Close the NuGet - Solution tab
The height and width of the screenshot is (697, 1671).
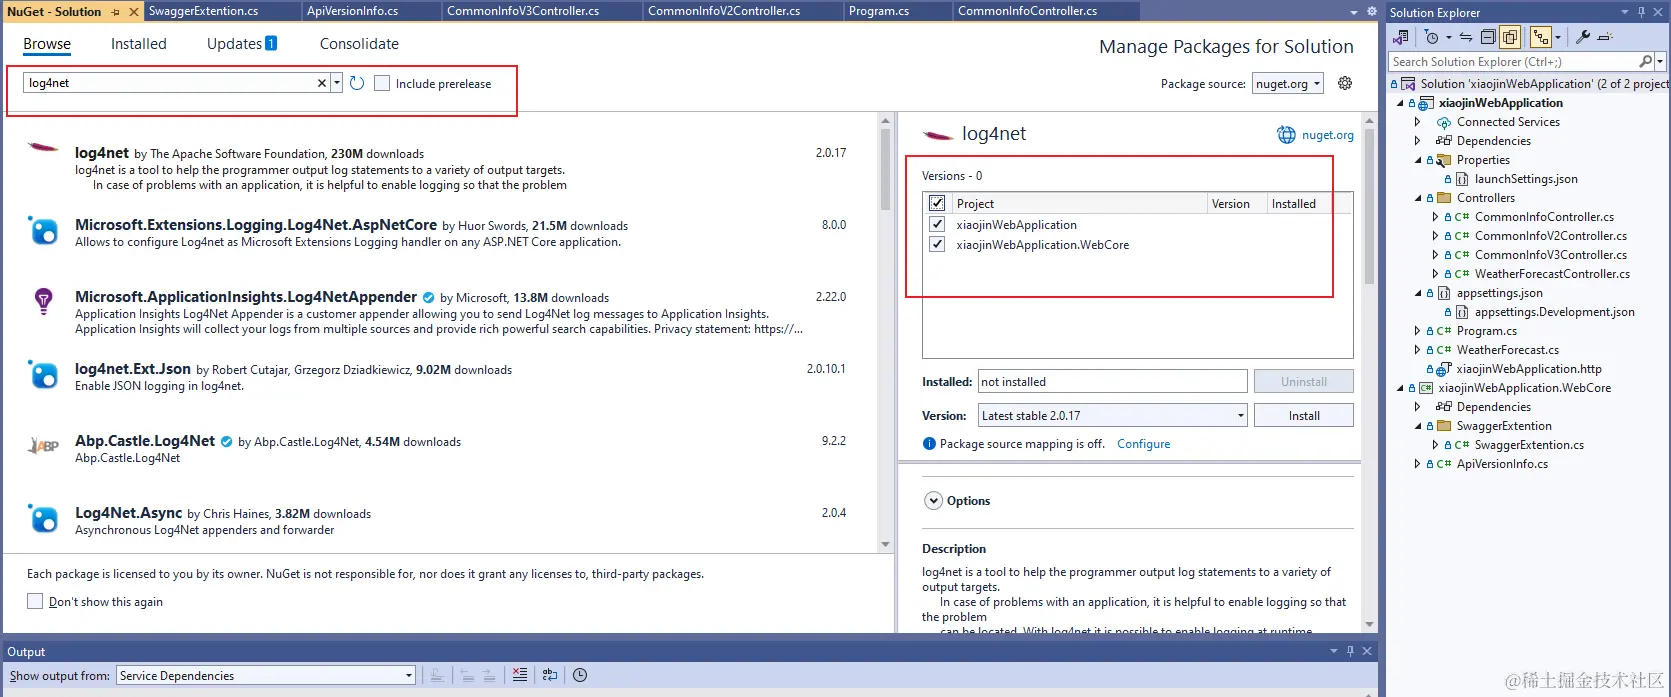(x=133, y=11)
